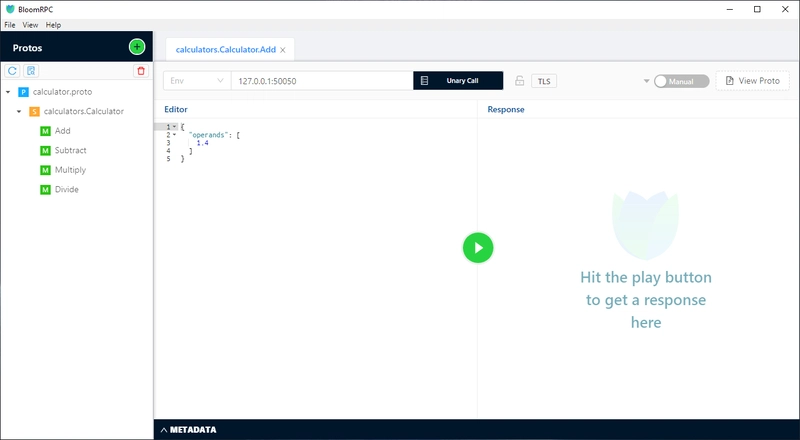
Task: Reload protos with the refresh icon
Action: (12, 71)
